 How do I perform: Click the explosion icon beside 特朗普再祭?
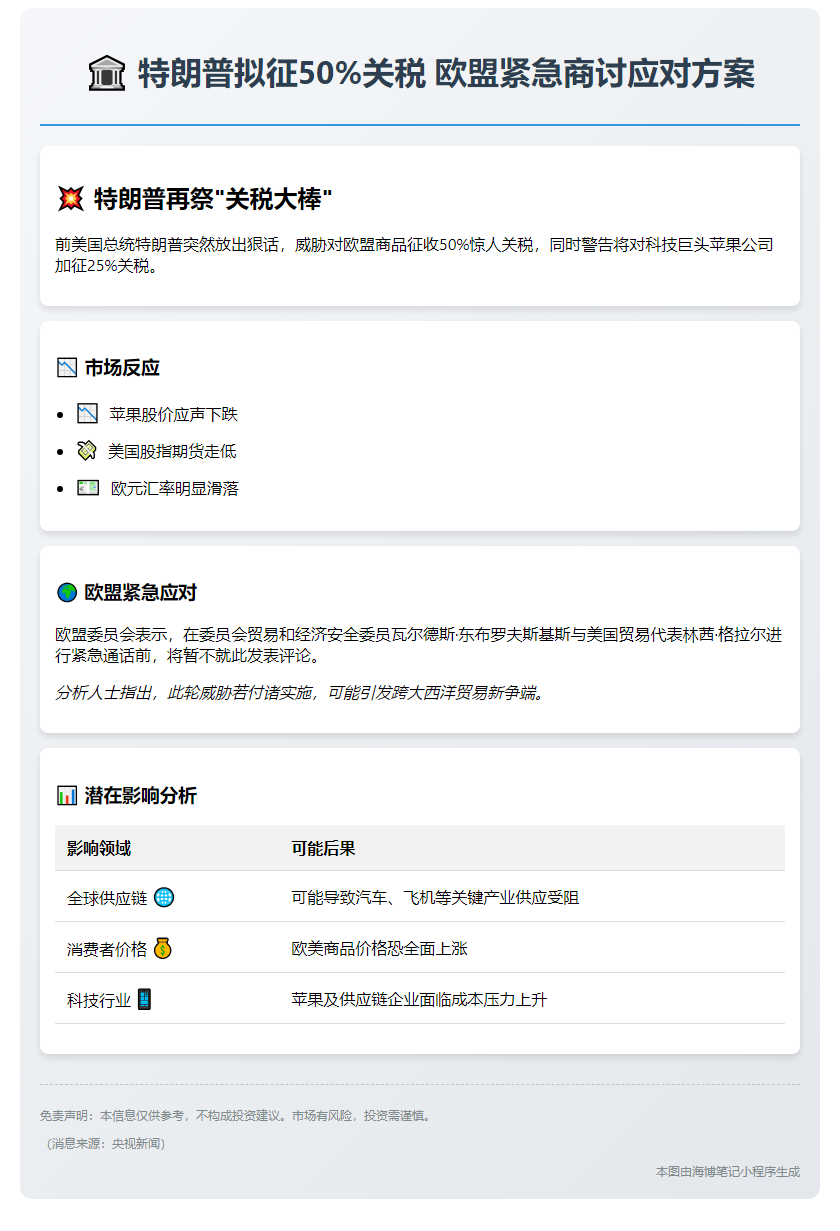pyautogui.click(x=70, y=199)
